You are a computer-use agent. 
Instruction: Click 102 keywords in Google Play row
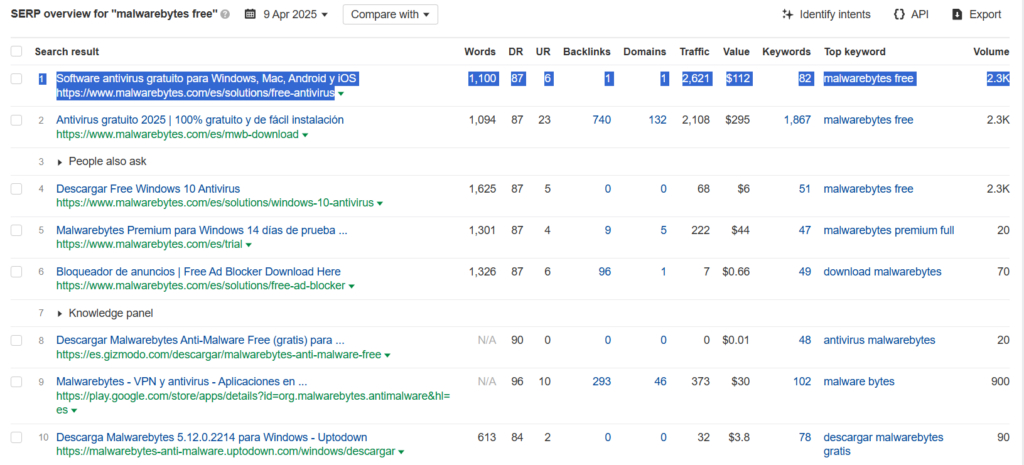point(802,381)
